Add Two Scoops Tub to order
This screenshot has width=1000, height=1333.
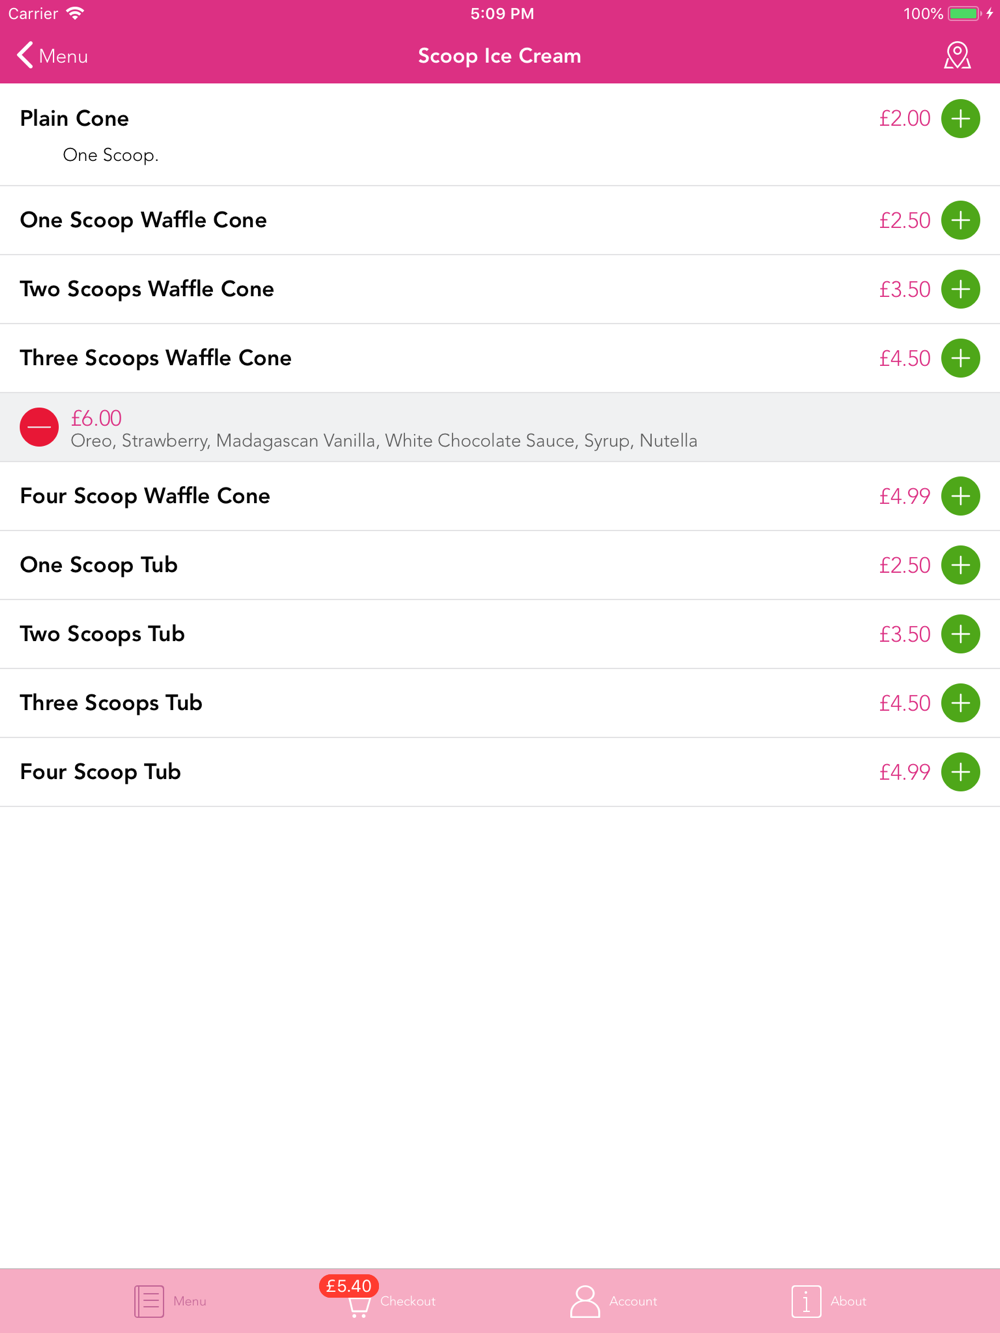coord(960,634)
